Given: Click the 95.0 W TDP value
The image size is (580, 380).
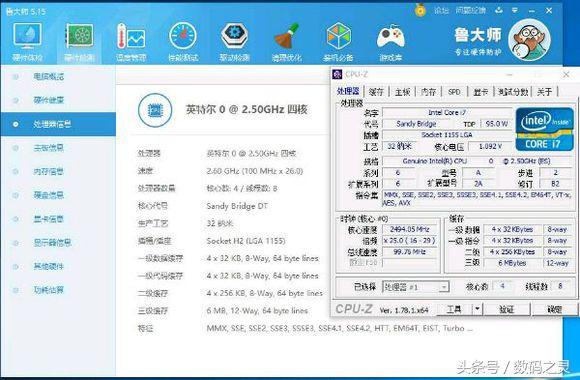Looking at the screenshot, I should click(496, 124).
